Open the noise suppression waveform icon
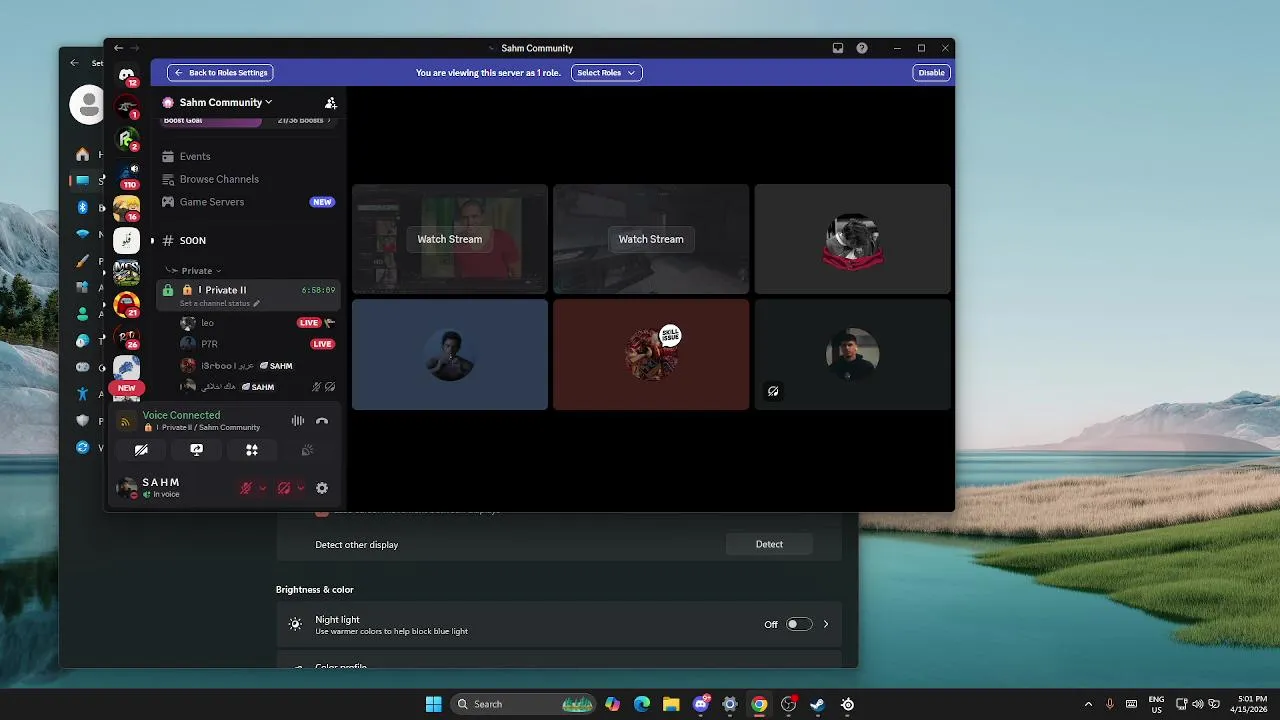The image size is (1280, 720). click(297, 421)
